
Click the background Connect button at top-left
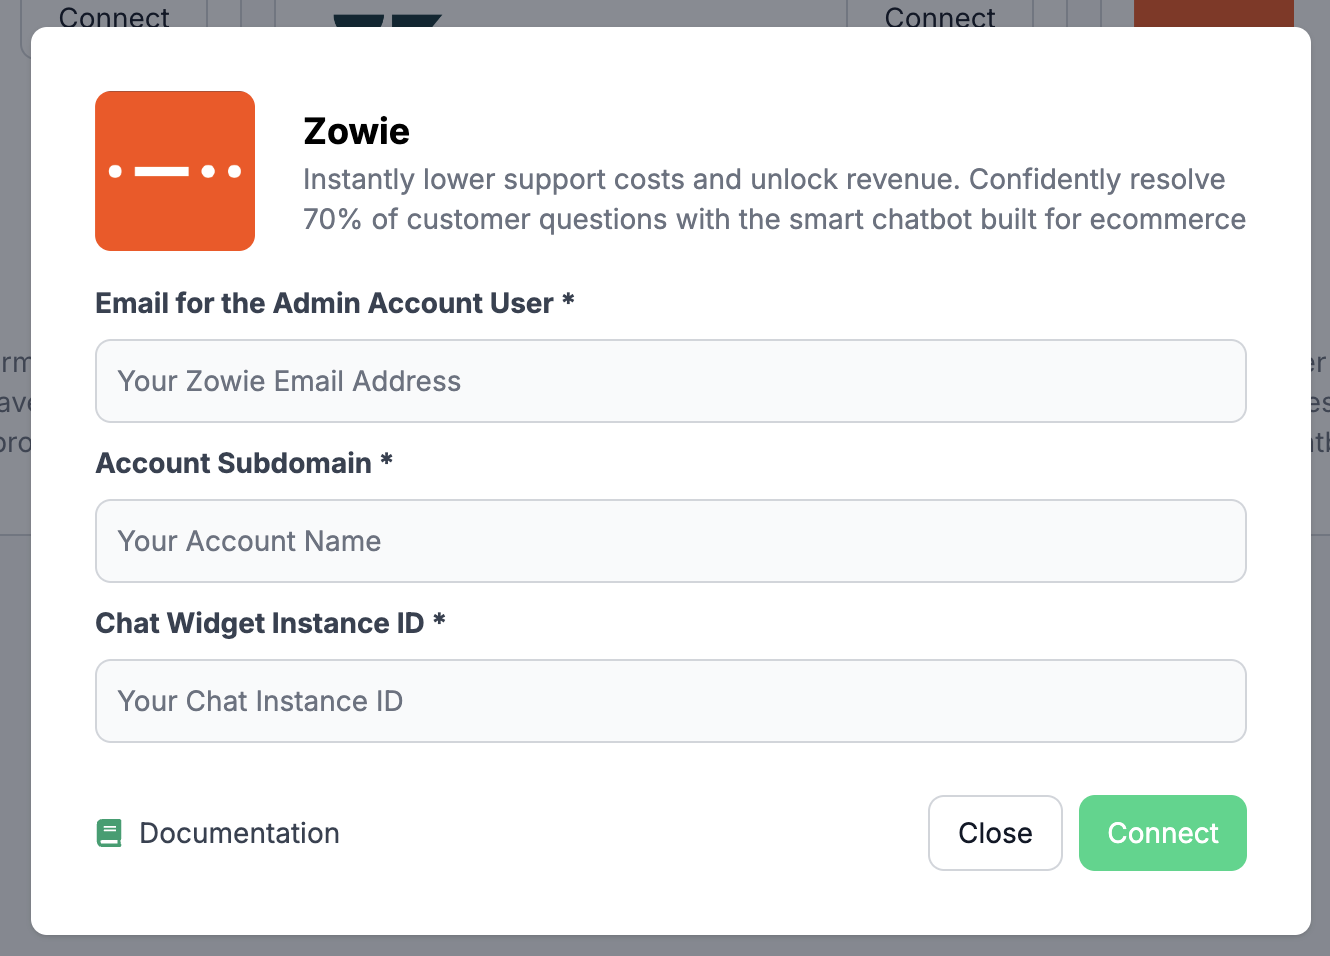click(114, 16)
